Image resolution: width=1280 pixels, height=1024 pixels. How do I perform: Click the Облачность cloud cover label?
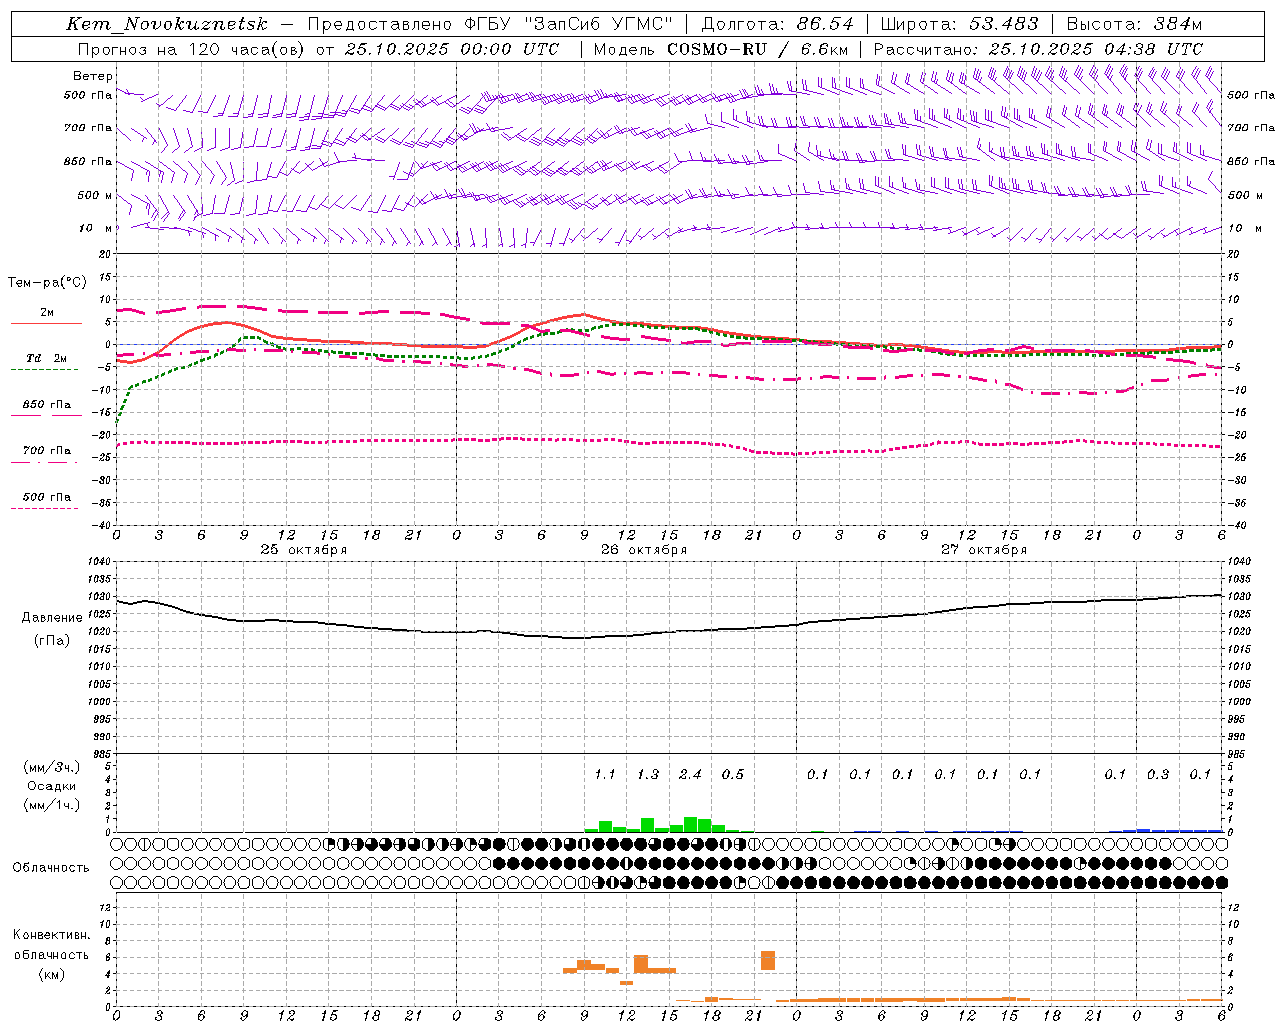(x=50, y=867)
